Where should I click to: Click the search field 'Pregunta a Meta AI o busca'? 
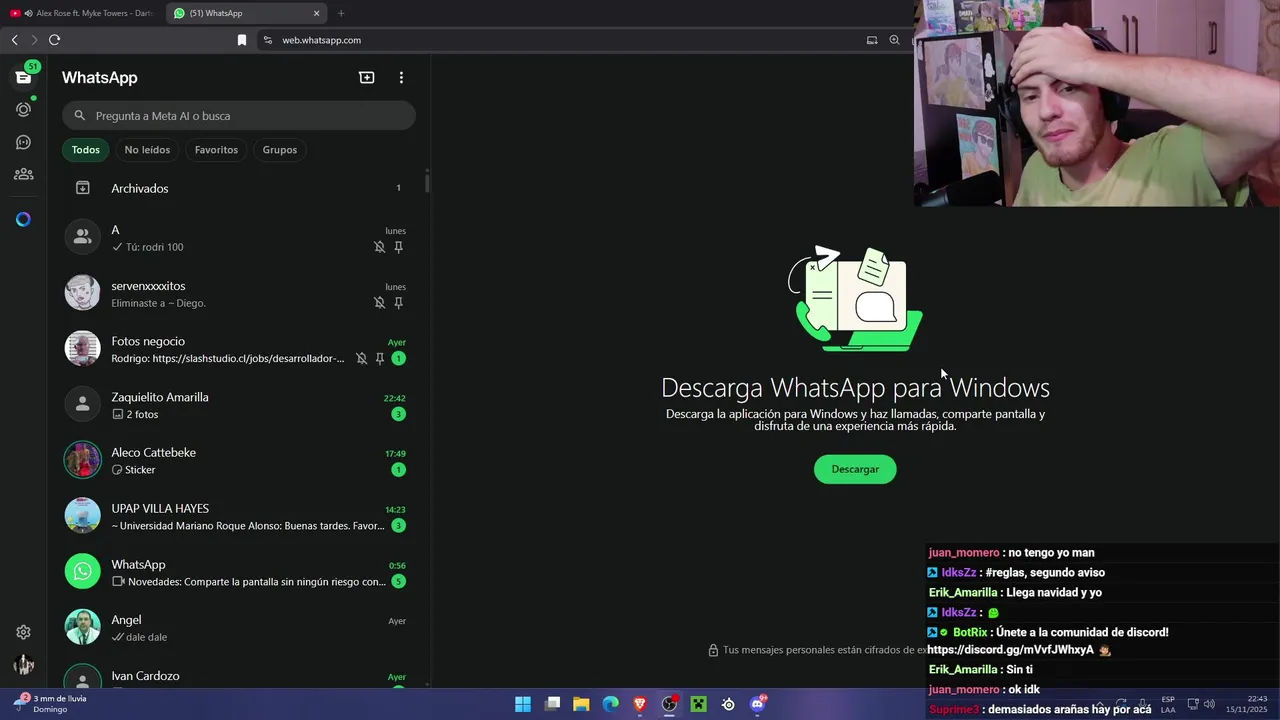[x=238, y=115]
